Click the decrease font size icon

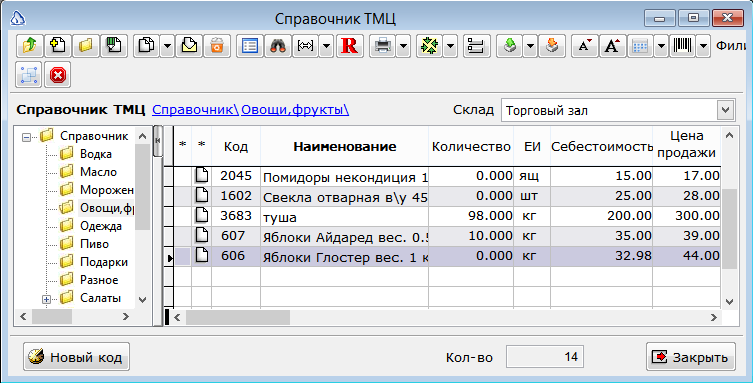(584, 46)
